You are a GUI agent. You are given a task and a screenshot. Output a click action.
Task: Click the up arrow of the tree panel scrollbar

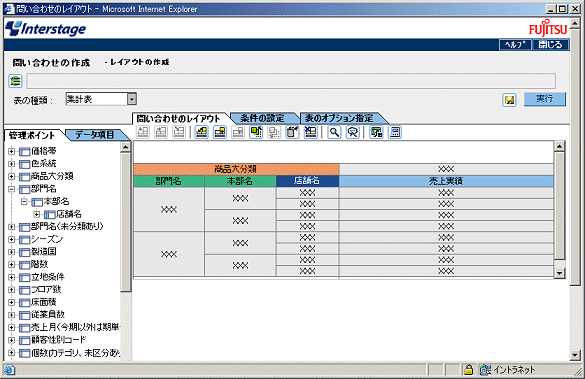point(126,147)
